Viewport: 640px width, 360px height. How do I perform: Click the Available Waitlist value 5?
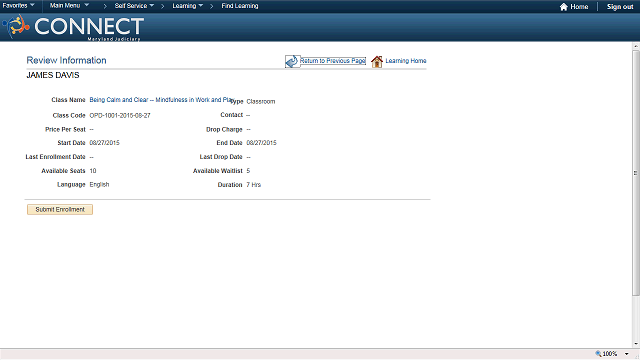[x=248, y=171]
